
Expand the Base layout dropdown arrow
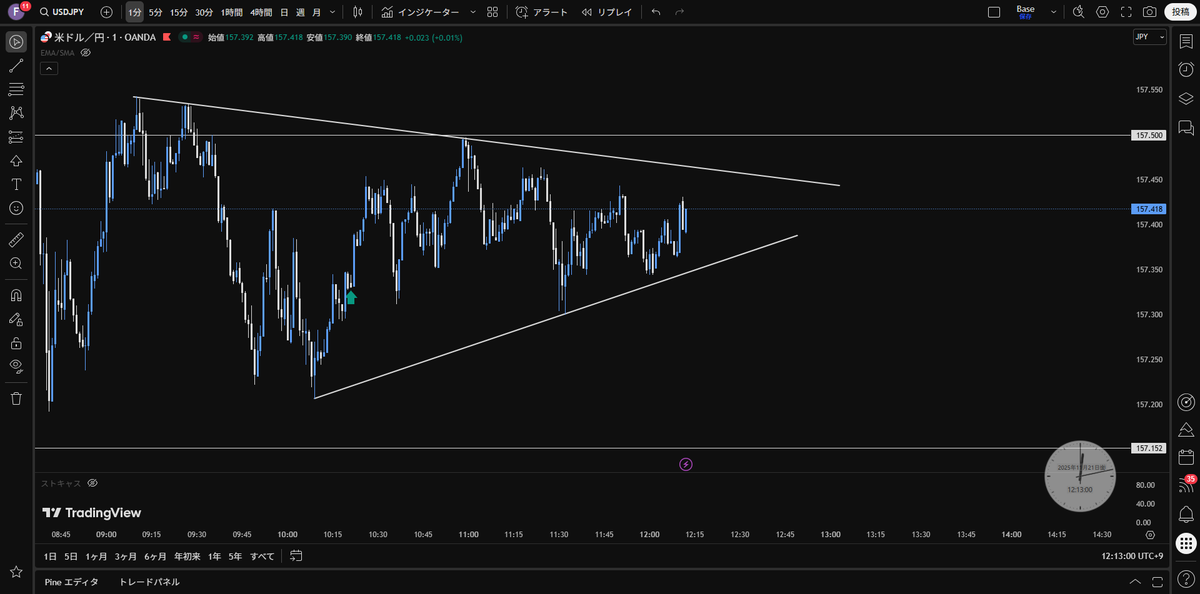coord(1053,12)
